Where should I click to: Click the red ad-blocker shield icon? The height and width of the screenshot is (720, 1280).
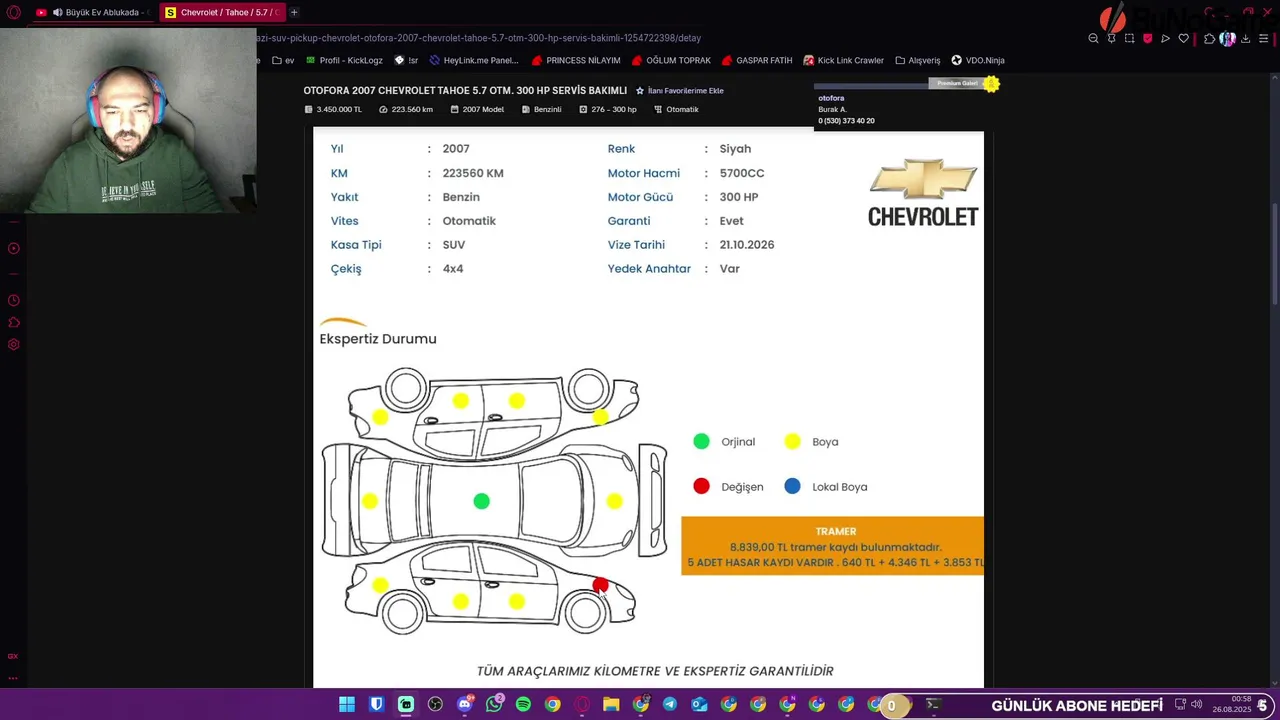point(1147,38)
